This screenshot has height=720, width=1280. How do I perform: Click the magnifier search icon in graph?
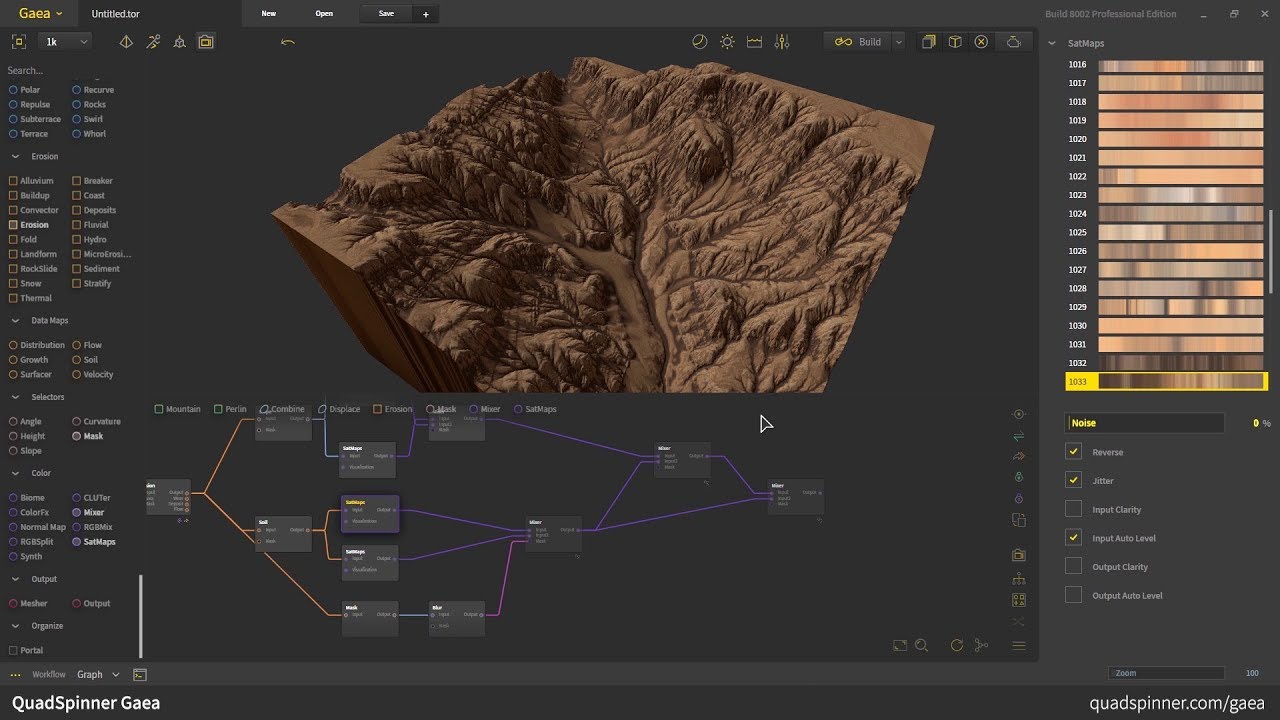[922, 646]
